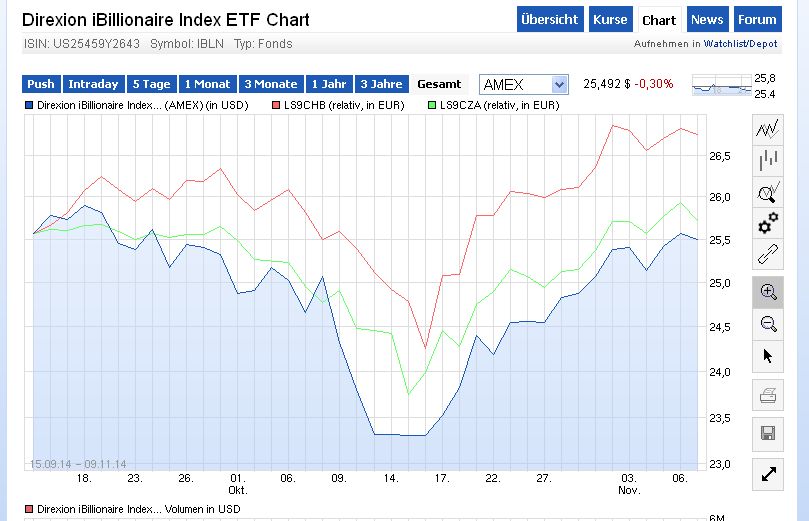Open the AMEX exchange dropdown
The image size is (809, 521).
[x=524, y=85]
